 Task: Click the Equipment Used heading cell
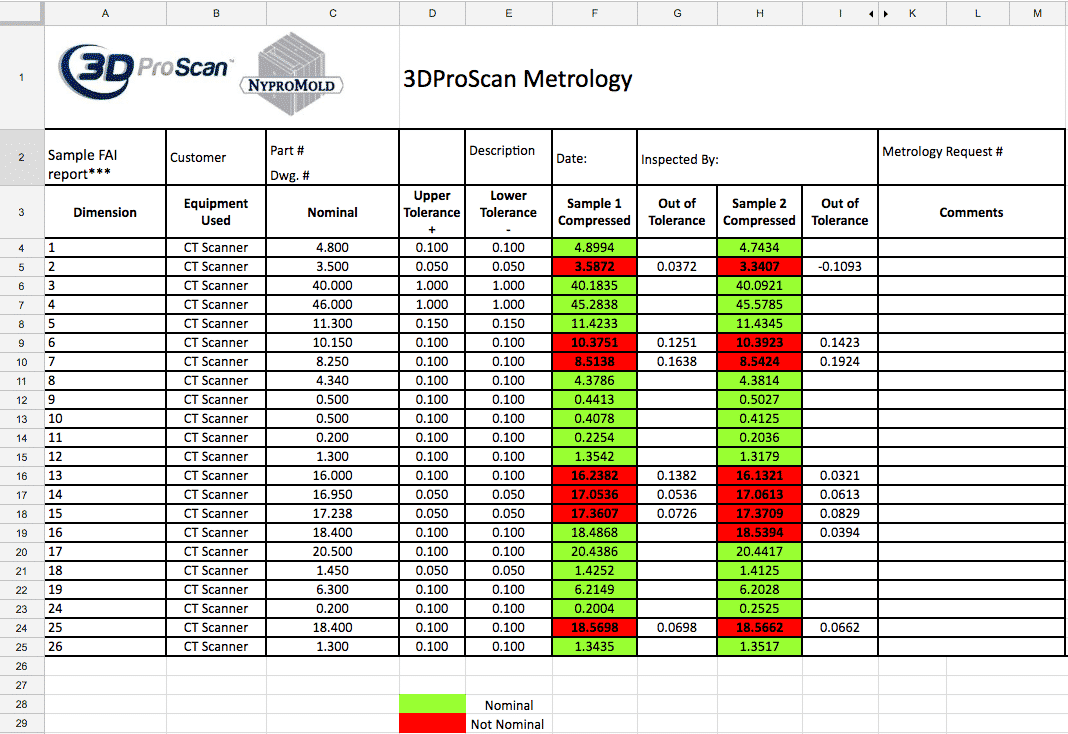coord(216,212)
